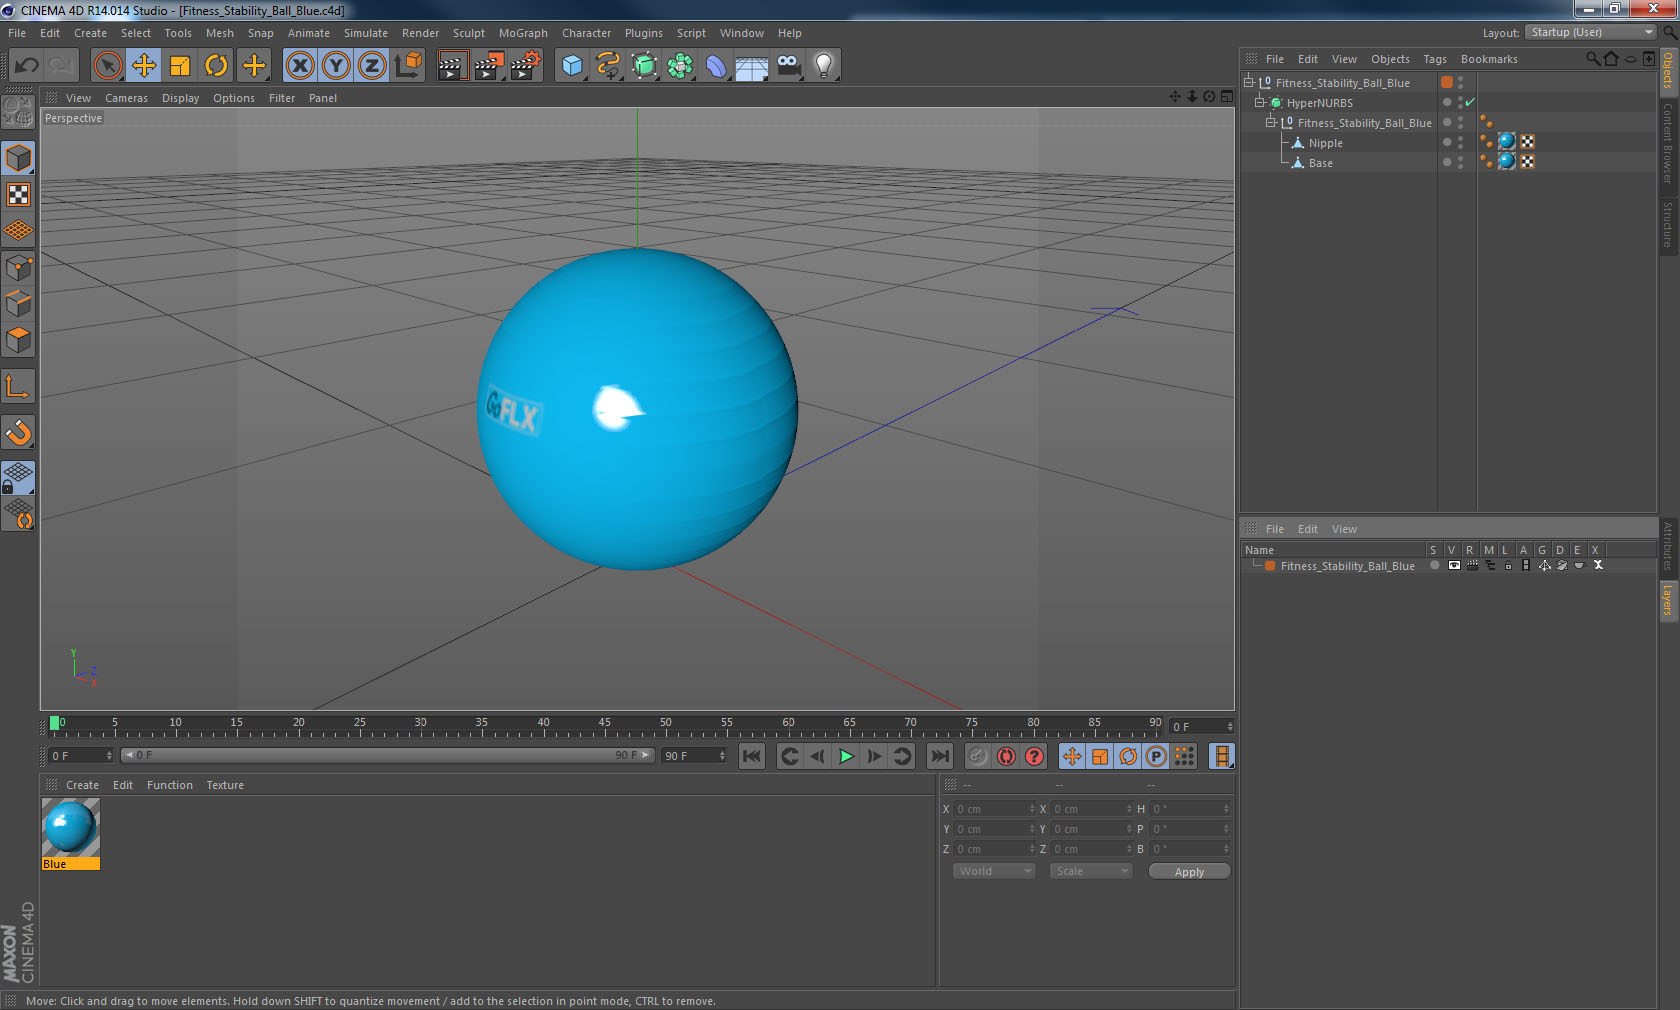Open Object Manager Tags menu
The image size is (1680, 1010).
click(x=1435, y=59)
